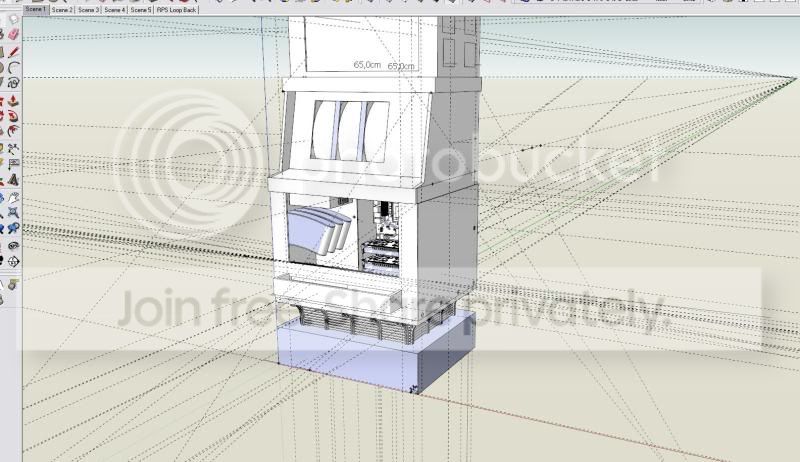Select the RPS Loop Back scene tab

[176, 10]
